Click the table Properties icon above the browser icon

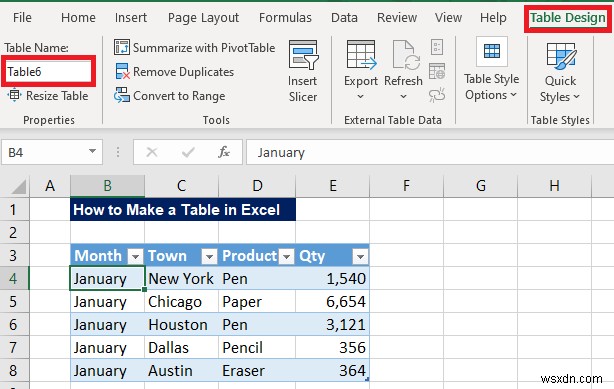[437, 47]
